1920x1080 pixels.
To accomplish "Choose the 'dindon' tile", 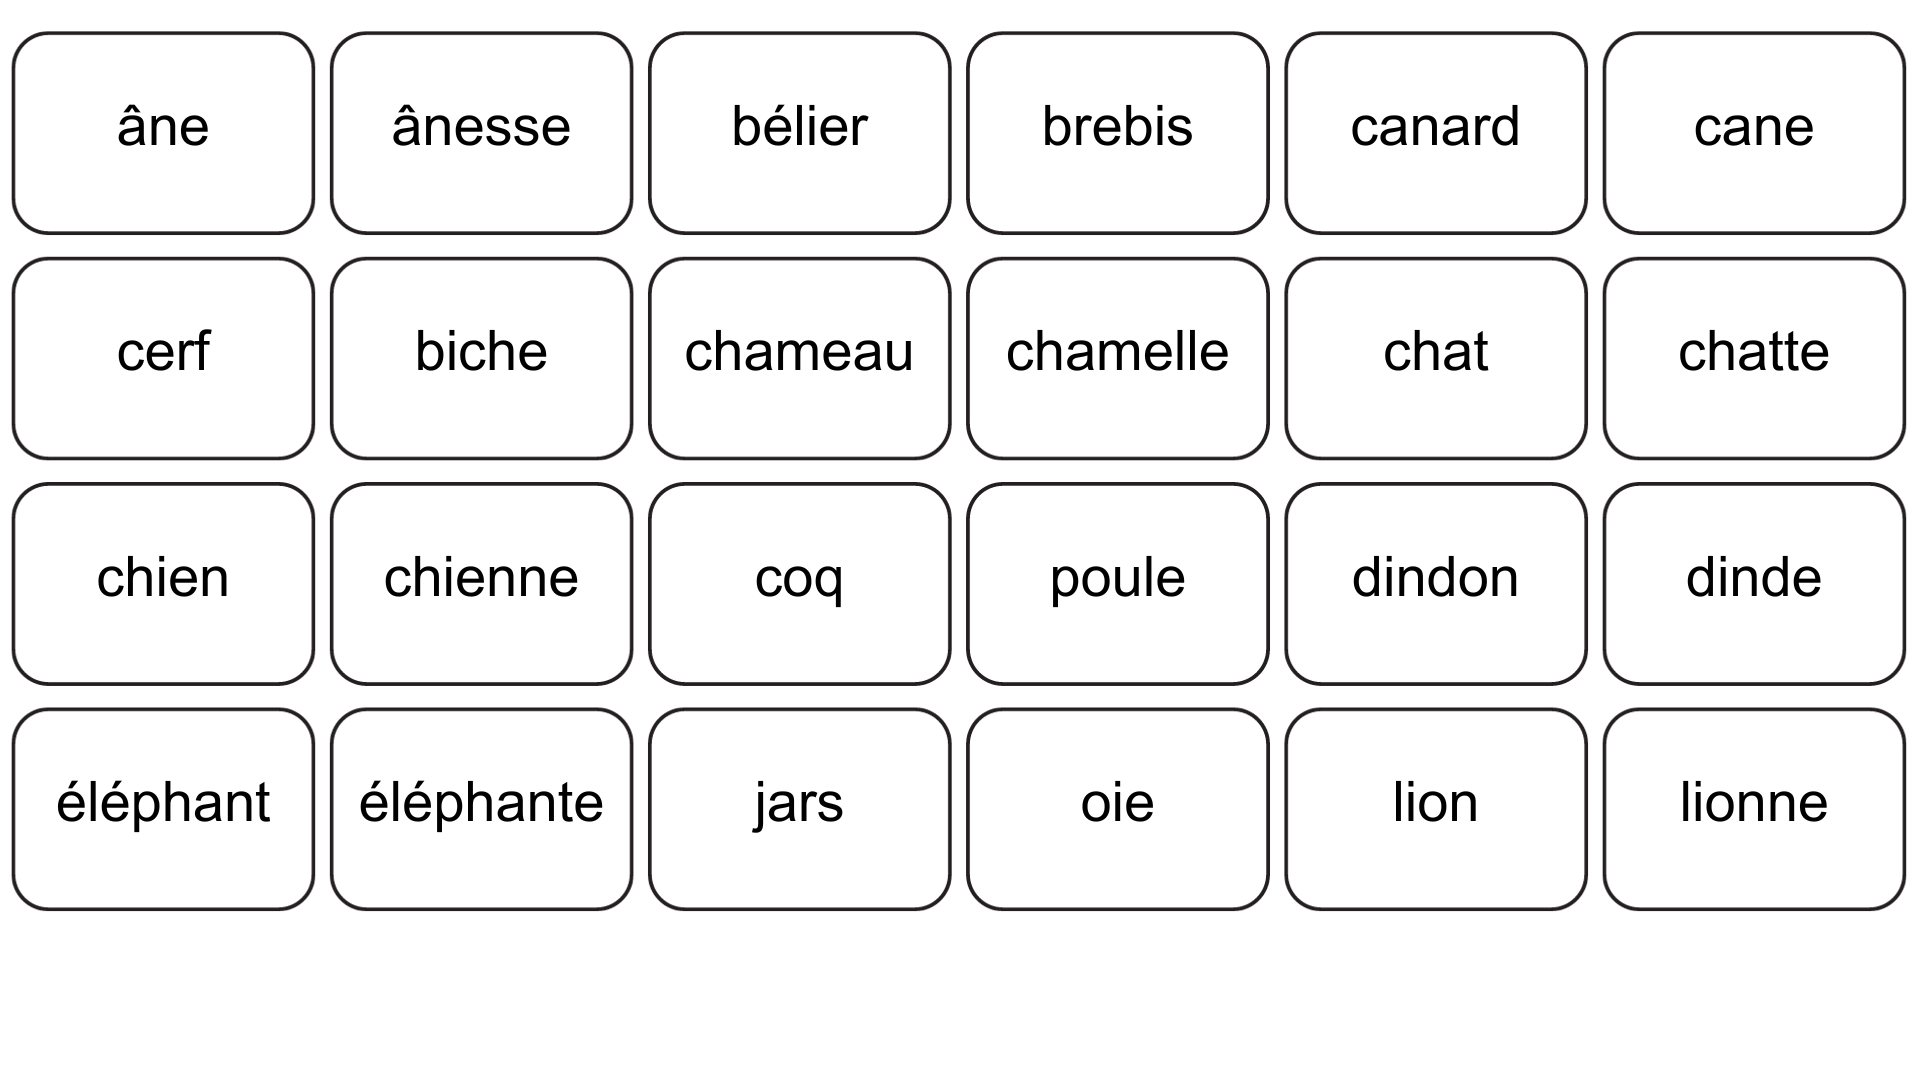I will click(x=1435, y=584).
